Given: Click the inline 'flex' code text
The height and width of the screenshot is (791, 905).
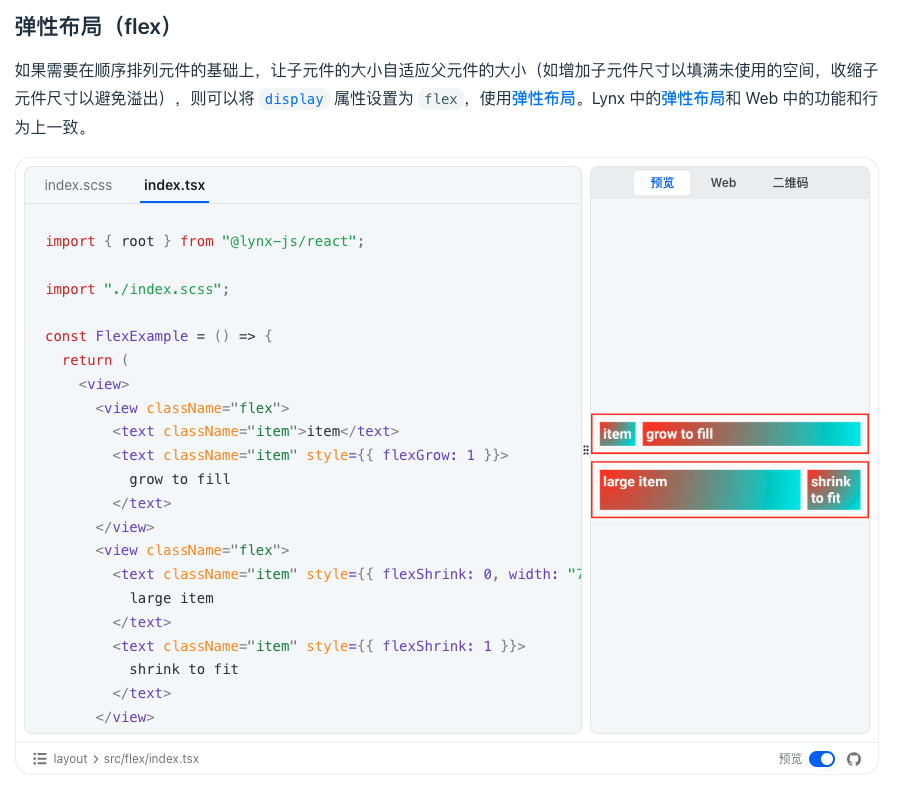Looking at the screenshot, I should pyautogui.click(x=441, y=99).
